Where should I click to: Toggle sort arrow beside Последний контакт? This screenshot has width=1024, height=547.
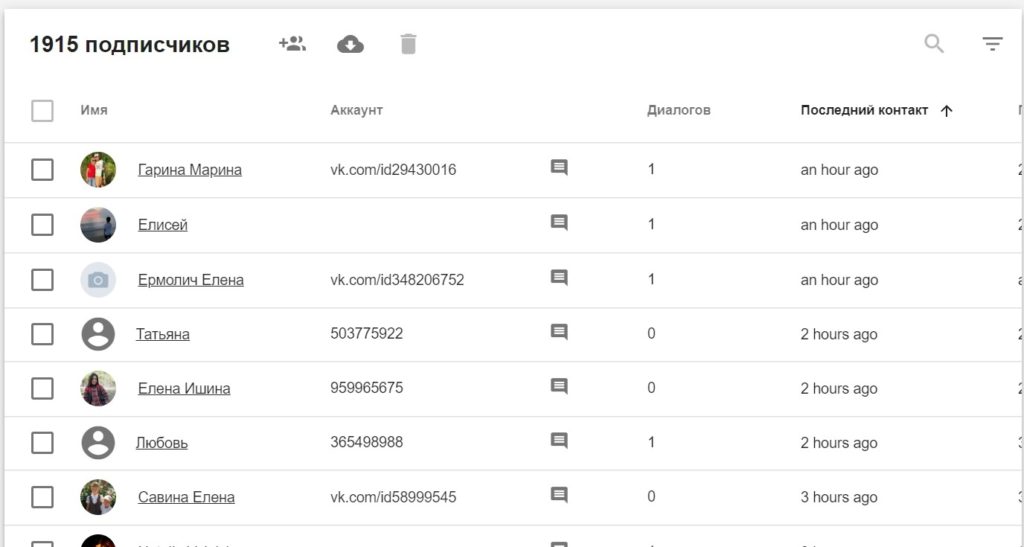(947, 111)
